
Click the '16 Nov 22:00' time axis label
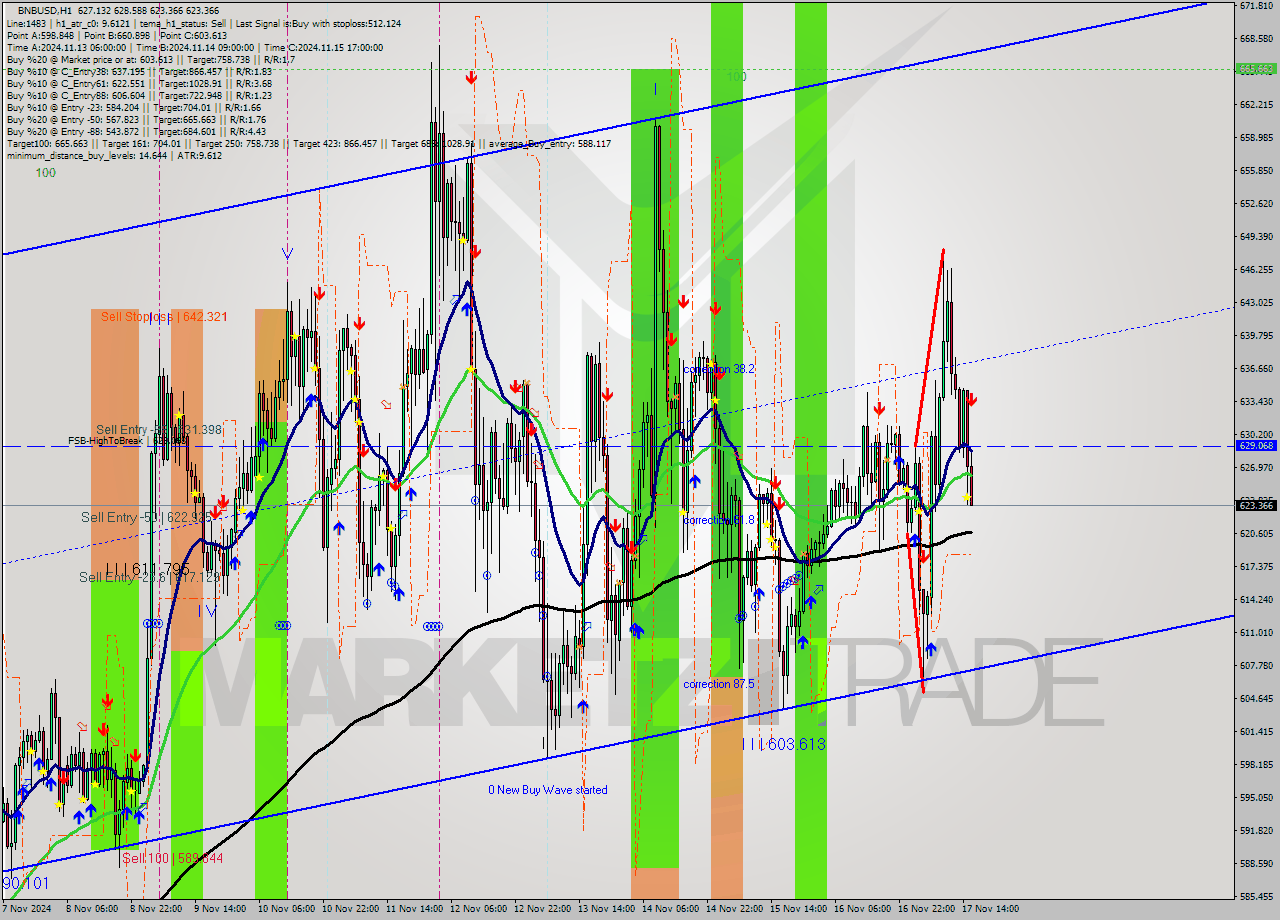[925, 909]
